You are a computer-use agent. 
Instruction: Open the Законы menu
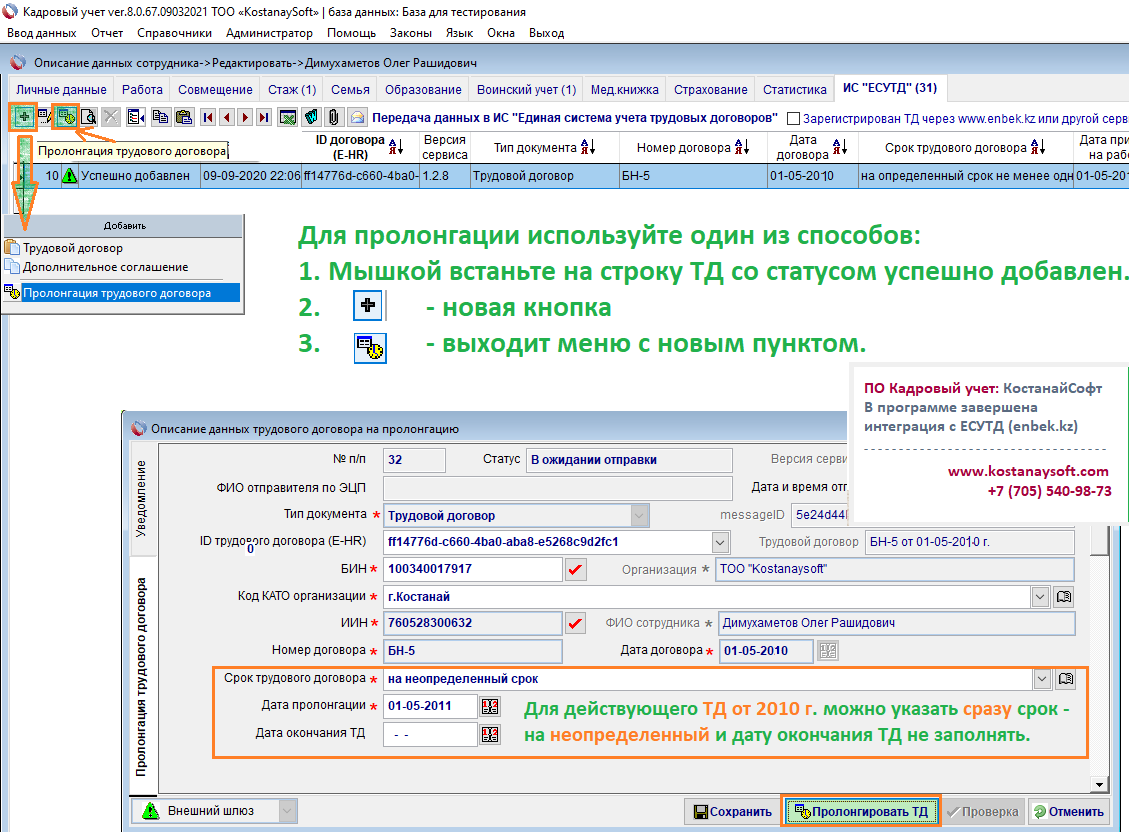click(411, 33)
